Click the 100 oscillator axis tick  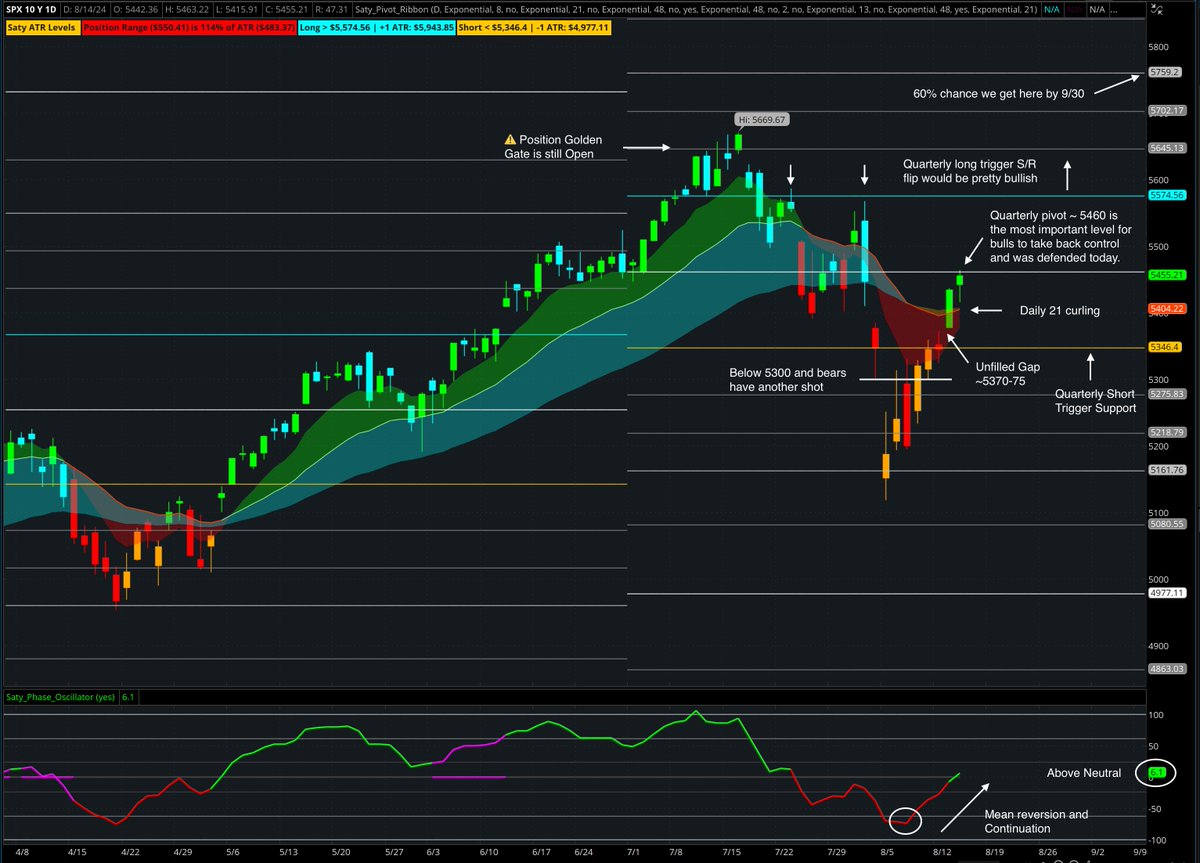pyautogui.click(x=1157, y=715)
